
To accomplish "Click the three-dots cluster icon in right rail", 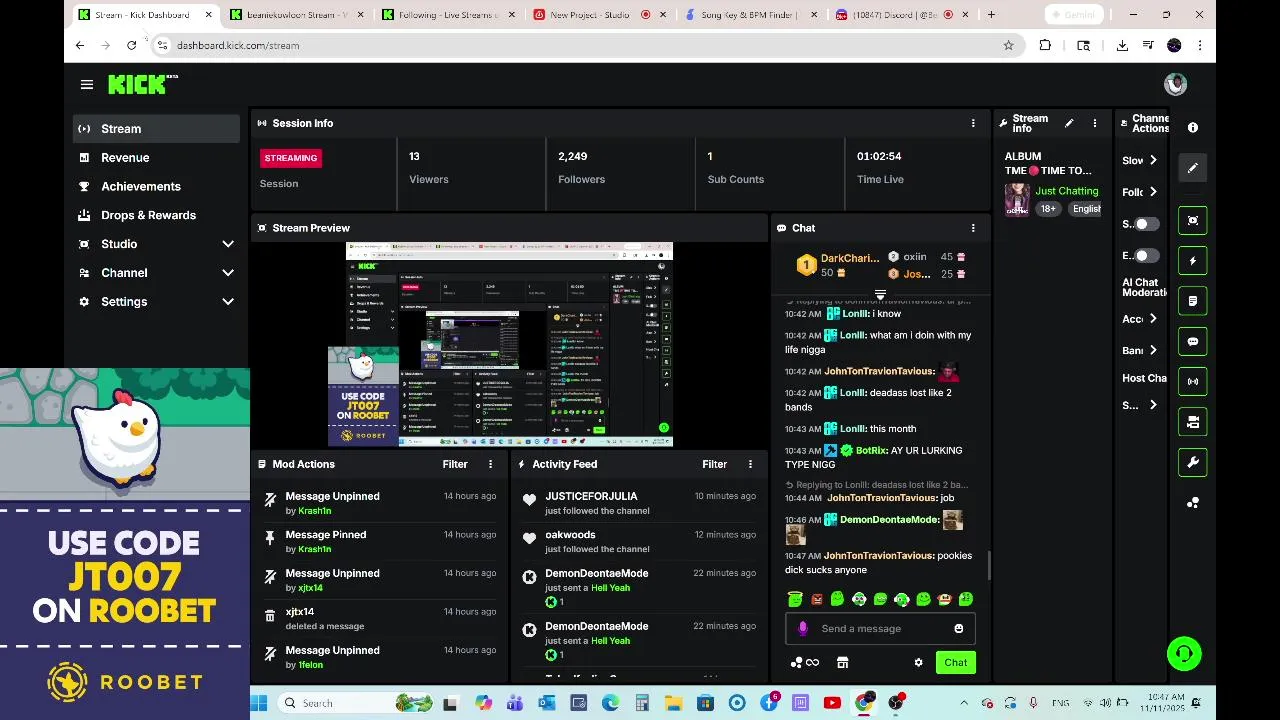I will [1193, 503].
